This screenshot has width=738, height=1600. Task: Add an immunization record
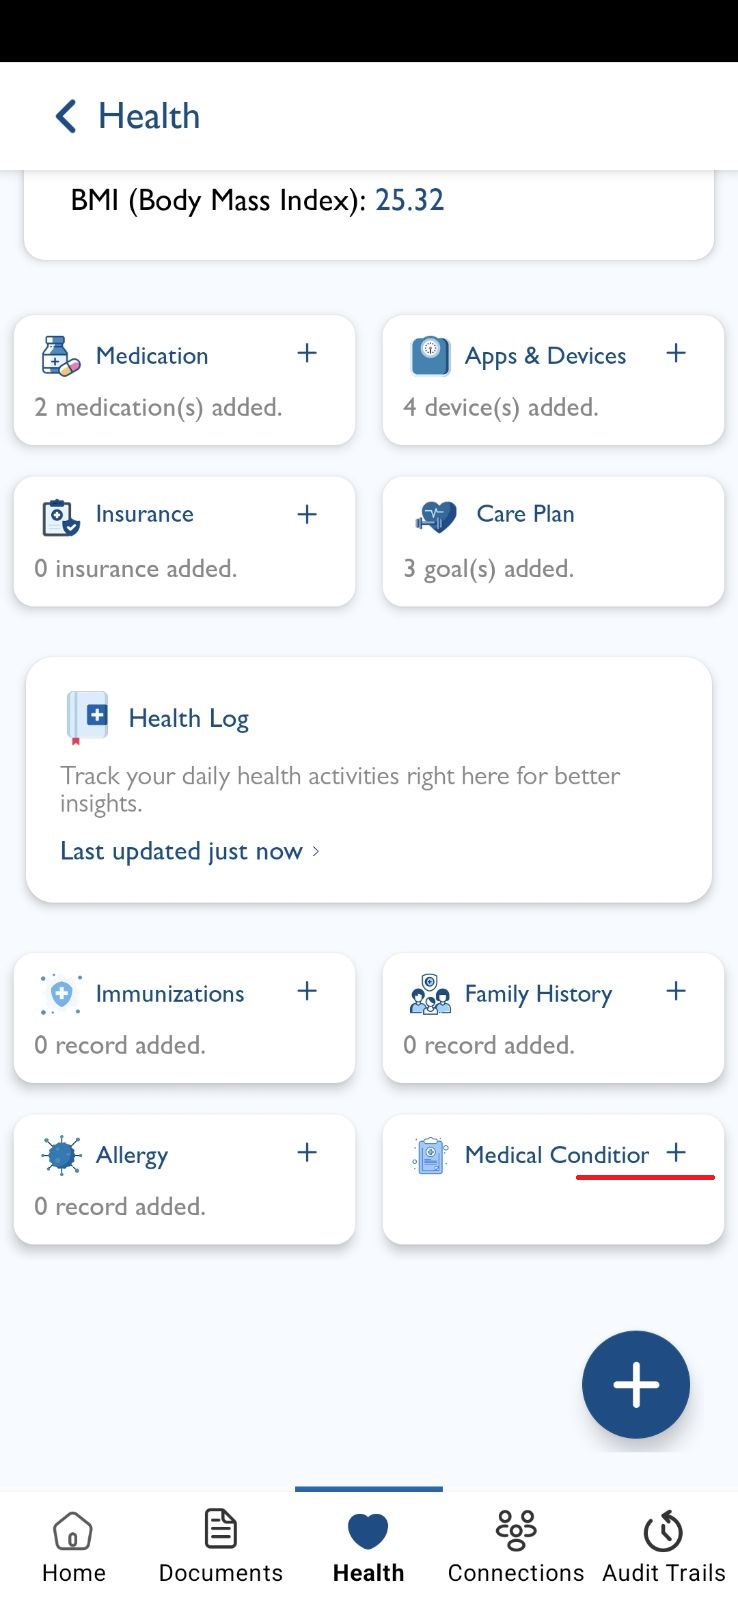coord(307,991)
